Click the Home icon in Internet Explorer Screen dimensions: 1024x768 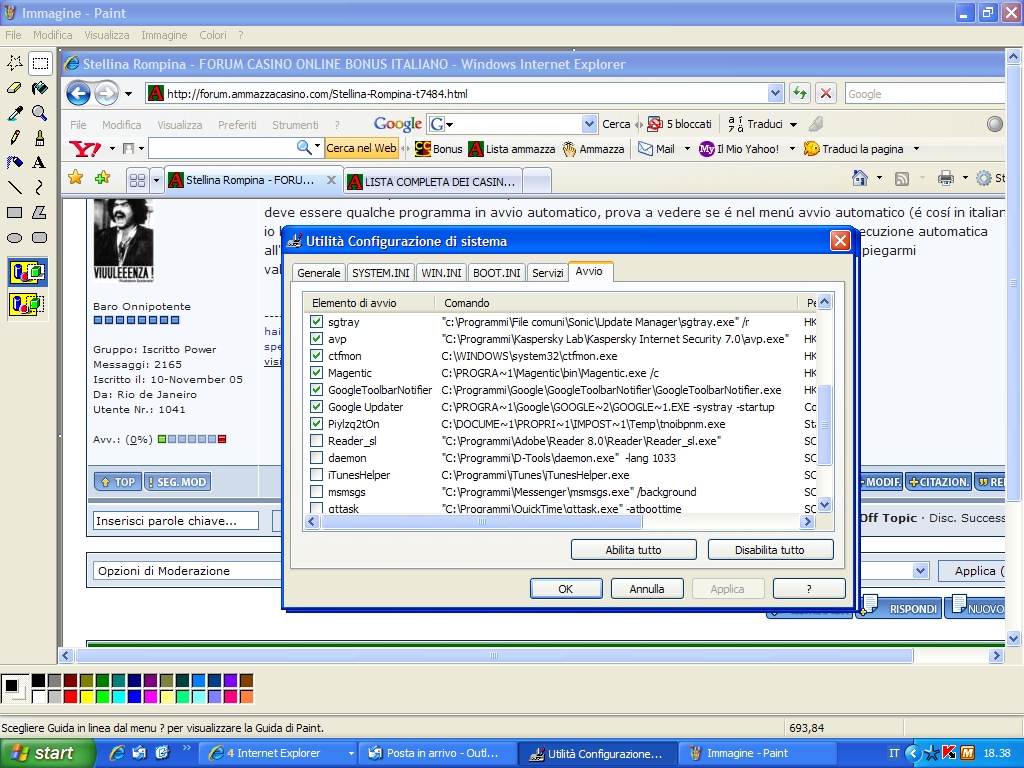(860, 178)
